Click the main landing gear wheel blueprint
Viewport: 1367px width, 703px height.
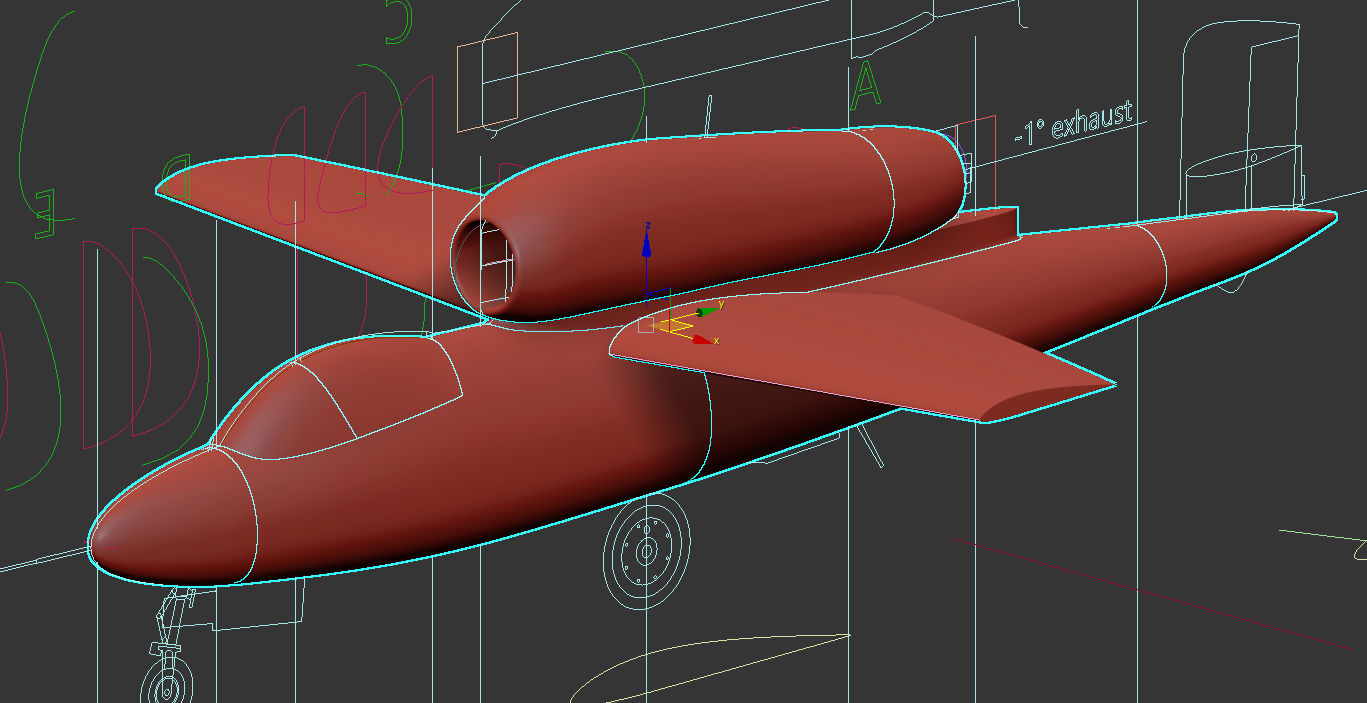point(647,550)
